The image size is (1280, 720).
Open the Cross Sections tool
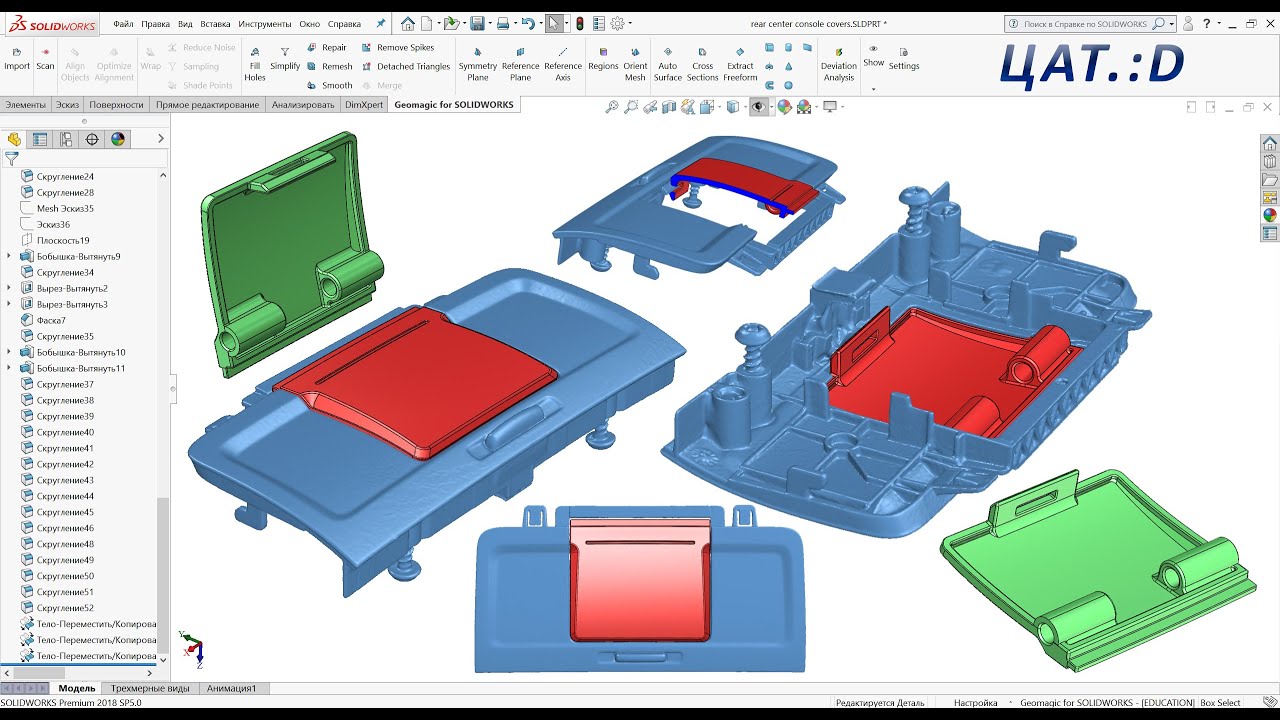(x=703, y=63)
